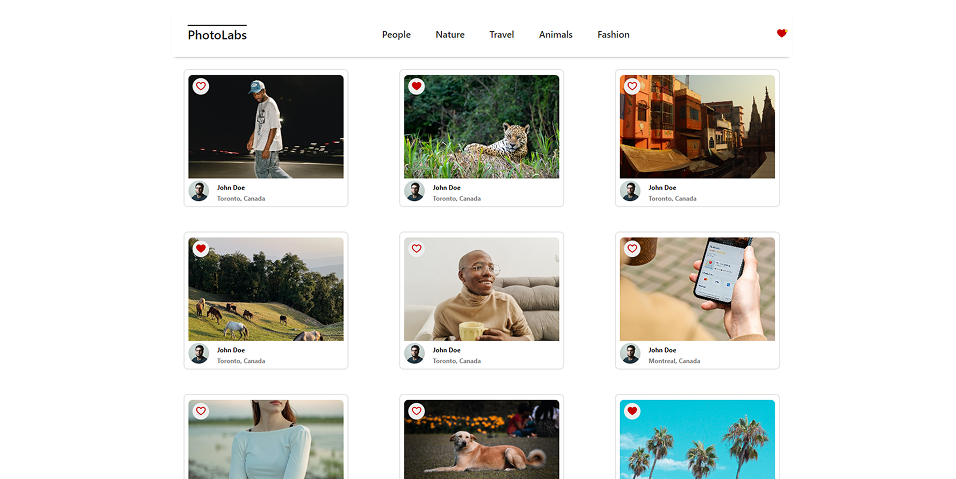Click Toronto, Canada under the horses photo

click(x=241, y=361)
